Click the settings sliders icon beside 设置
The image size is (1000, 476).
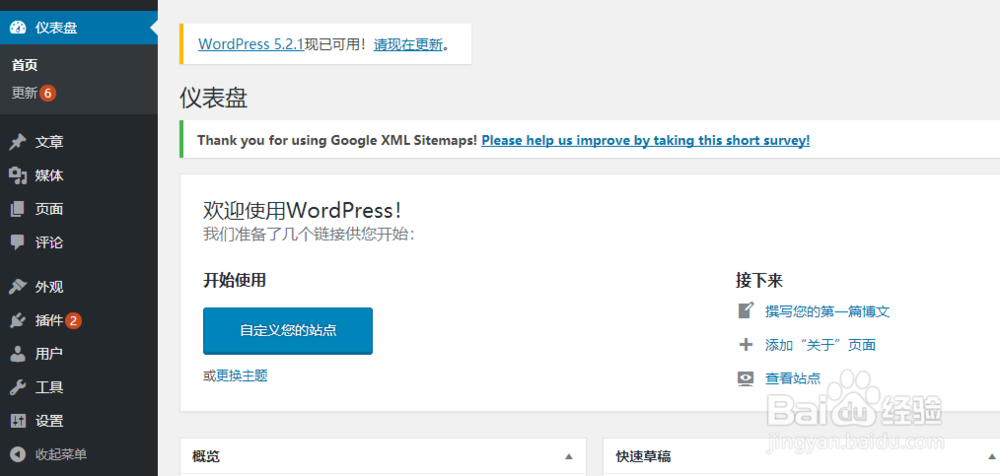(x=17, y=421)
